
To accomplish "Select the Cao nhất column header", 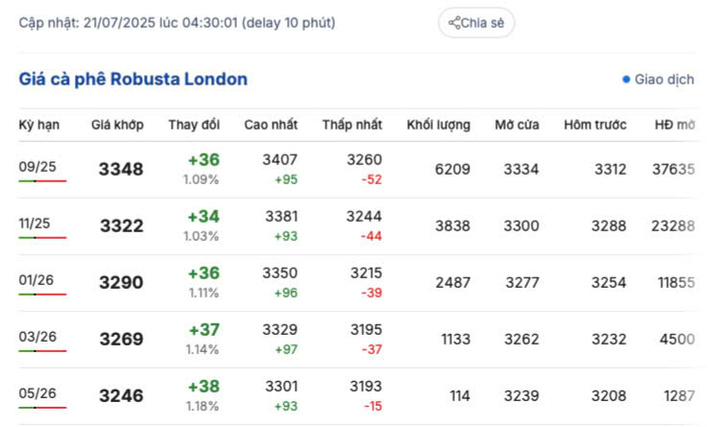I will 272,125.
